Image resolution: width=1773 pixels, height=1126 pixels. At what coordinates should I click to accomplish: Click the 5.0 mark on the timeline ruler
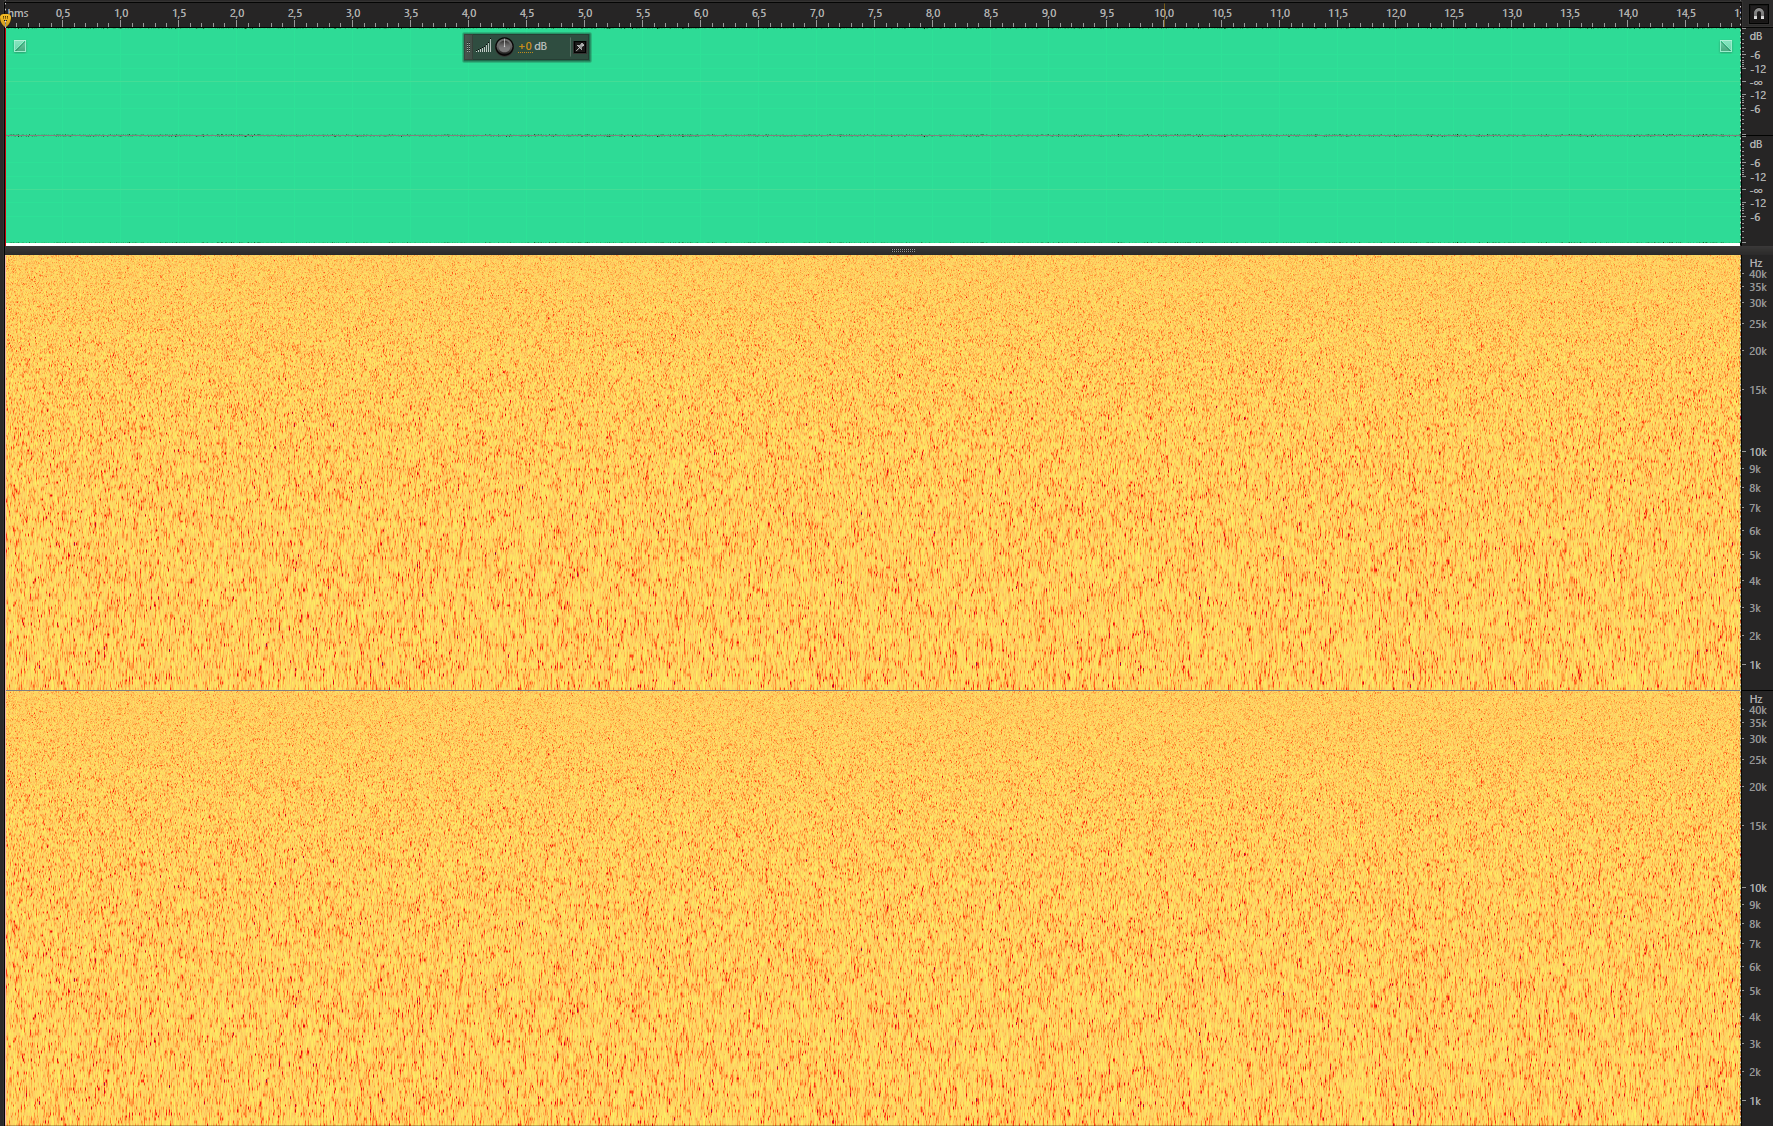point(585,14)
